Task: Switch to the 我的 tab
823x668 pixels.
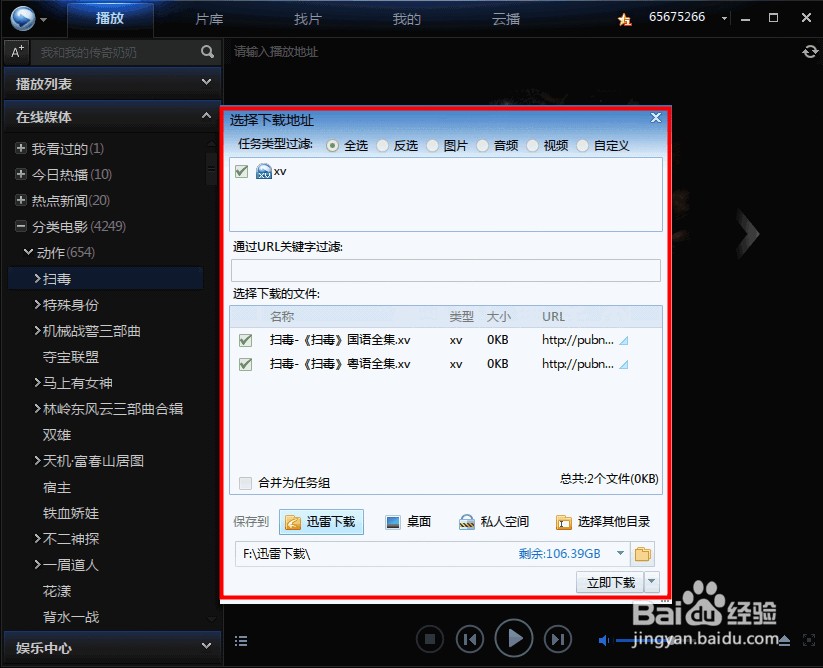Action: pos(407,19)
